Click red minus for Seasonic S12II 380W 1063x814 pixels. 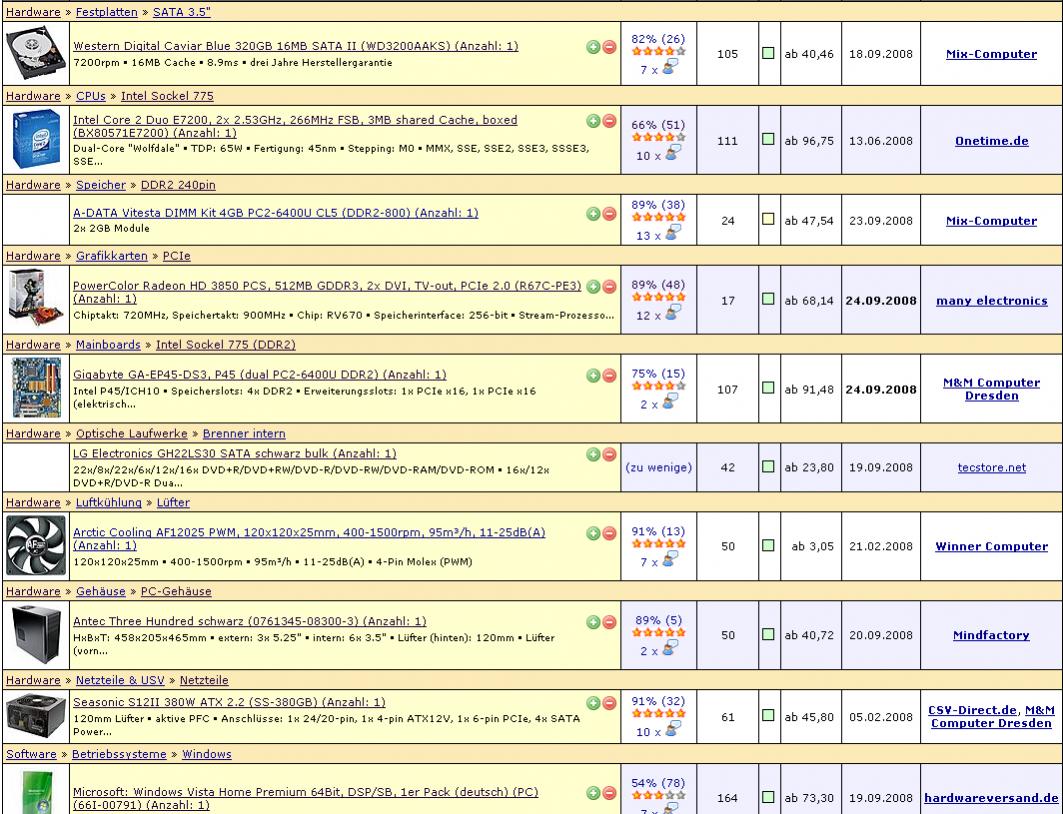609,703
